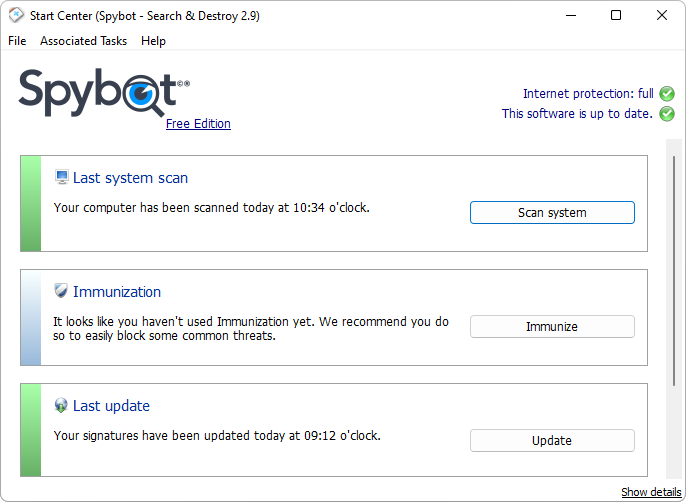Click the Internet protection green checkmark

click(x=667, y=94)
